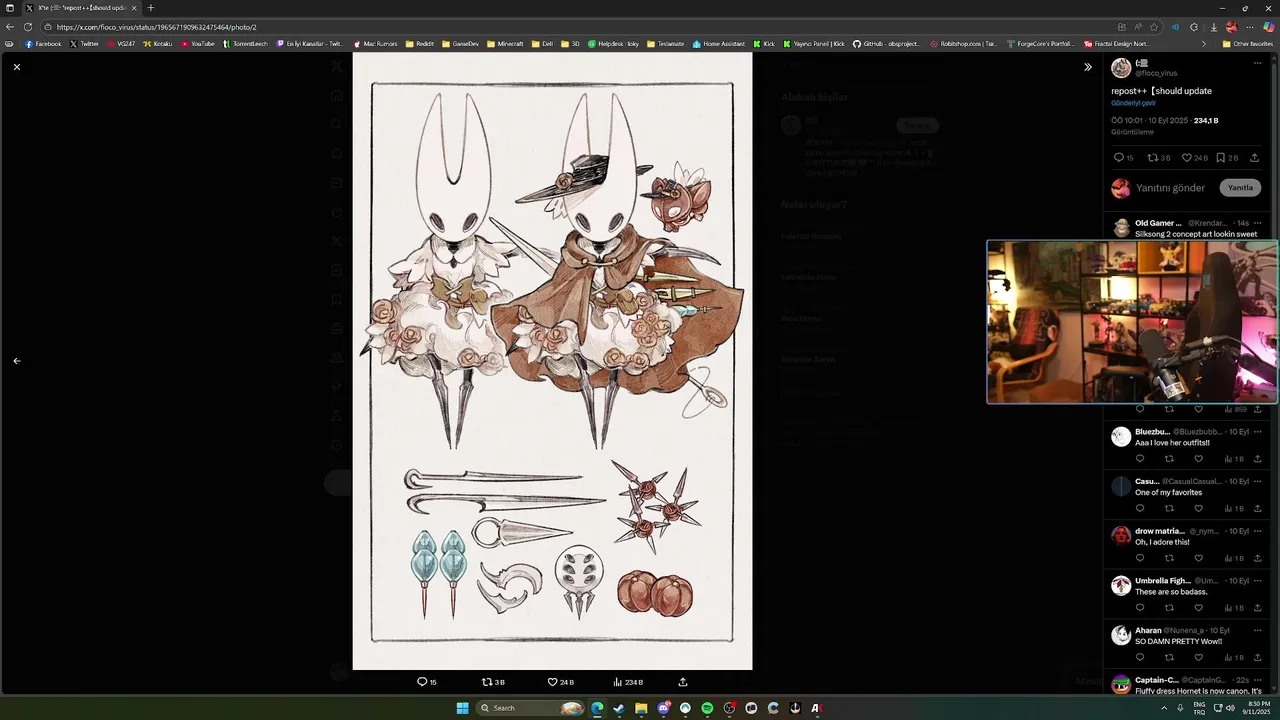Open the Aharan user name
The height and width of the screenshot is (720, 1280).
point(1148,631)
